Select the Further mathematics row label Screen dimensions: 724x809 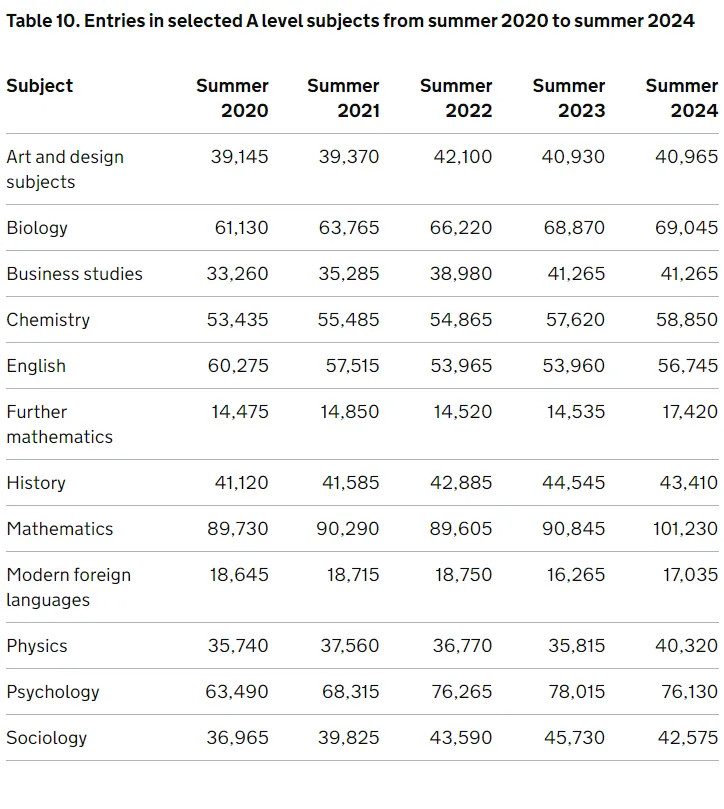(x=59, y=424)
